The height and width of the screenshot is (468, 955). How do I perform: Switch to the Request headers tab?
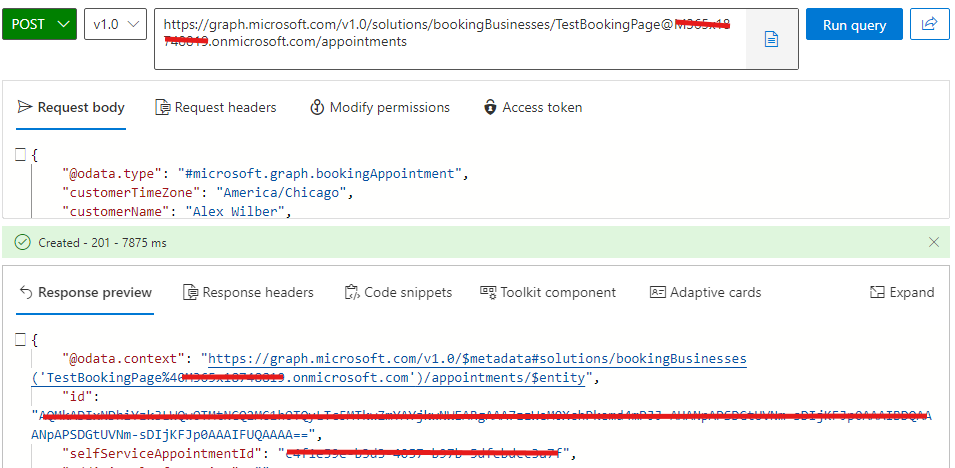pyautogui.click(x=216, y=108)
